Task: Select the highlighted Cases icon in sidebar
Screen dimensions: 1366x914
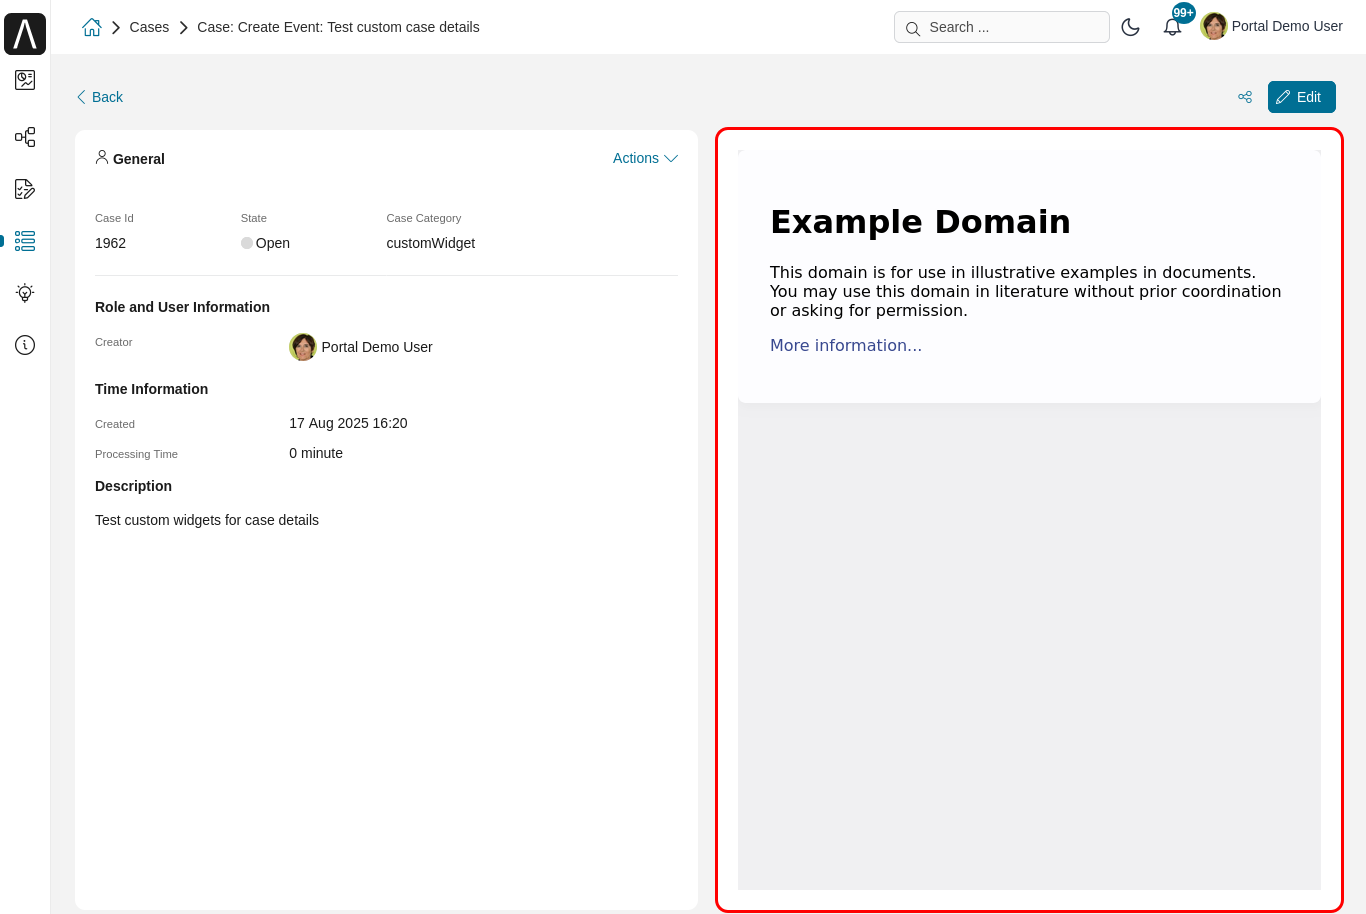Action: (24, 241)
